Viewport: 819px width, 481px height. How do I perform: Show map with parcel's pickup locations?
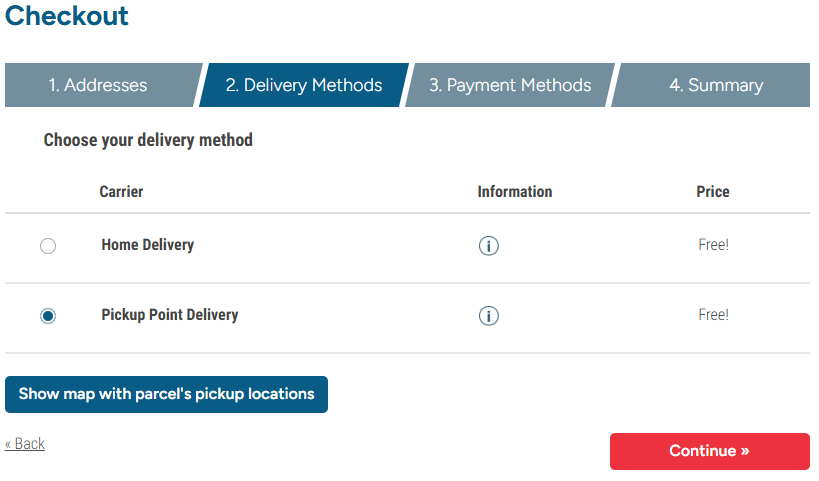(x=166, y=394)
